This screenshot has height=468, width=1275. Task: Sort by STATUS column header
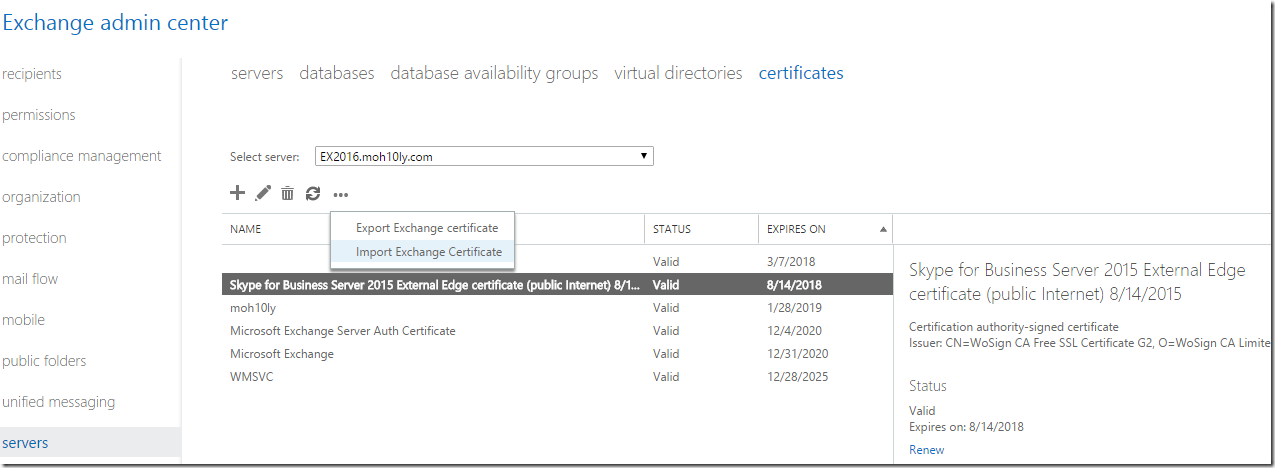tap(672, 229)
